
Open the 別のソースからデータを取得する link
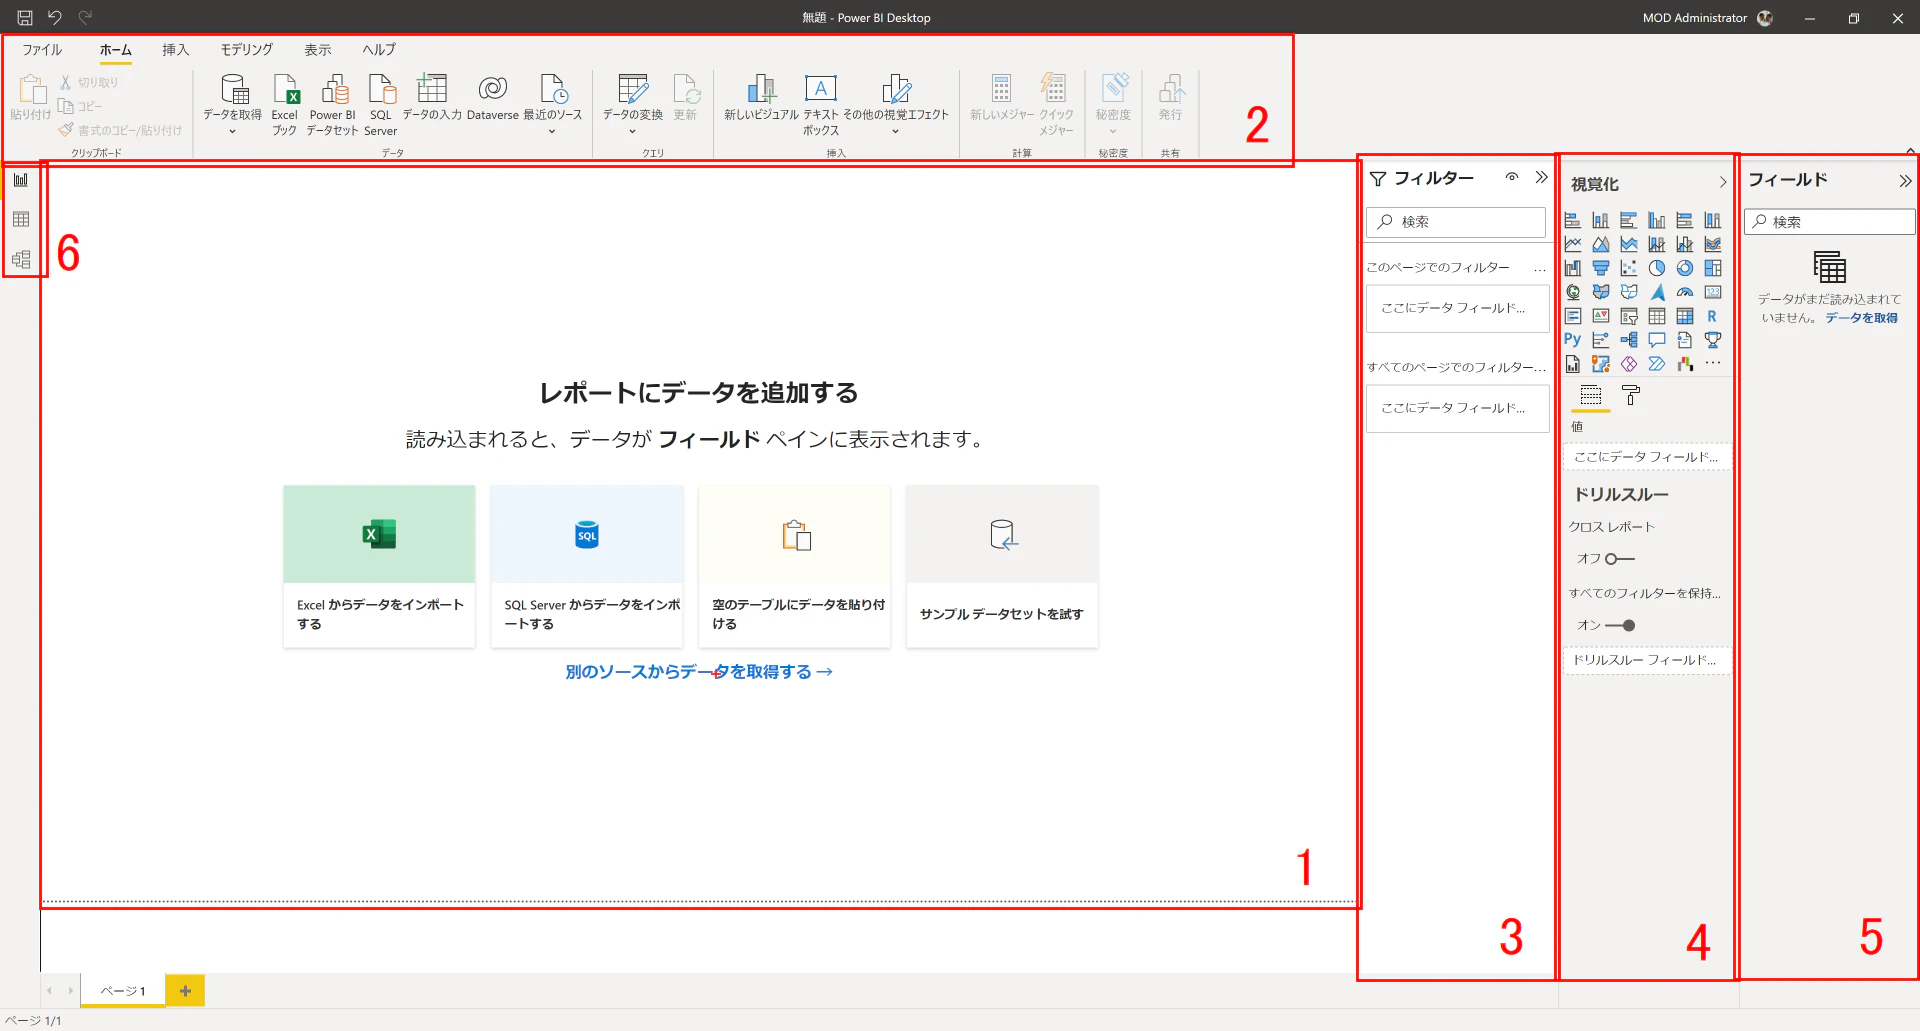699,672
